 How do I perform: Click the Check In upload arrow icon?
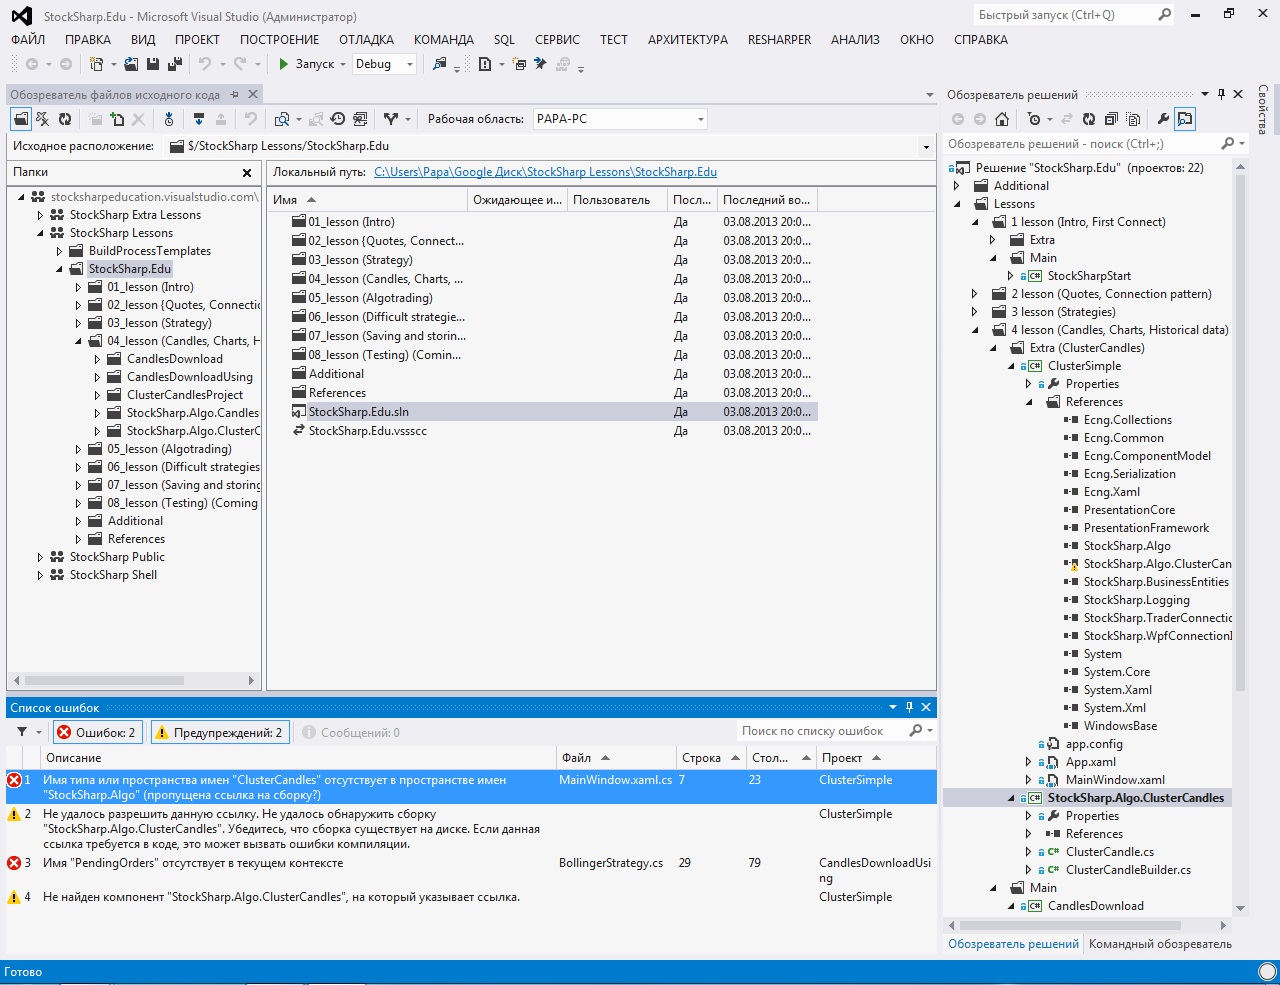[x=220, y=119]
